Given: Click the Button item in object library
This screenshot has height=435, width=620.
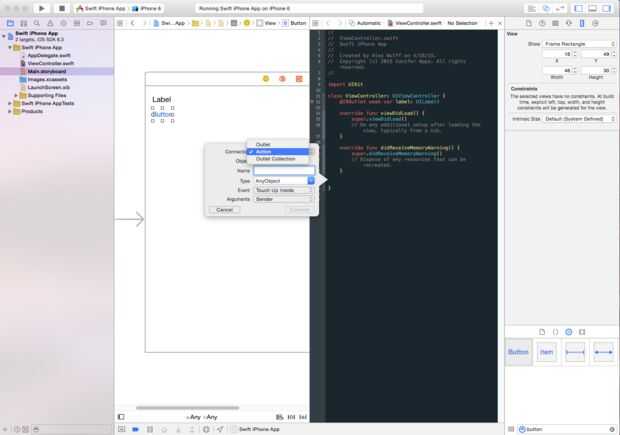Looking at the screenshot, I should coord(518,352).
